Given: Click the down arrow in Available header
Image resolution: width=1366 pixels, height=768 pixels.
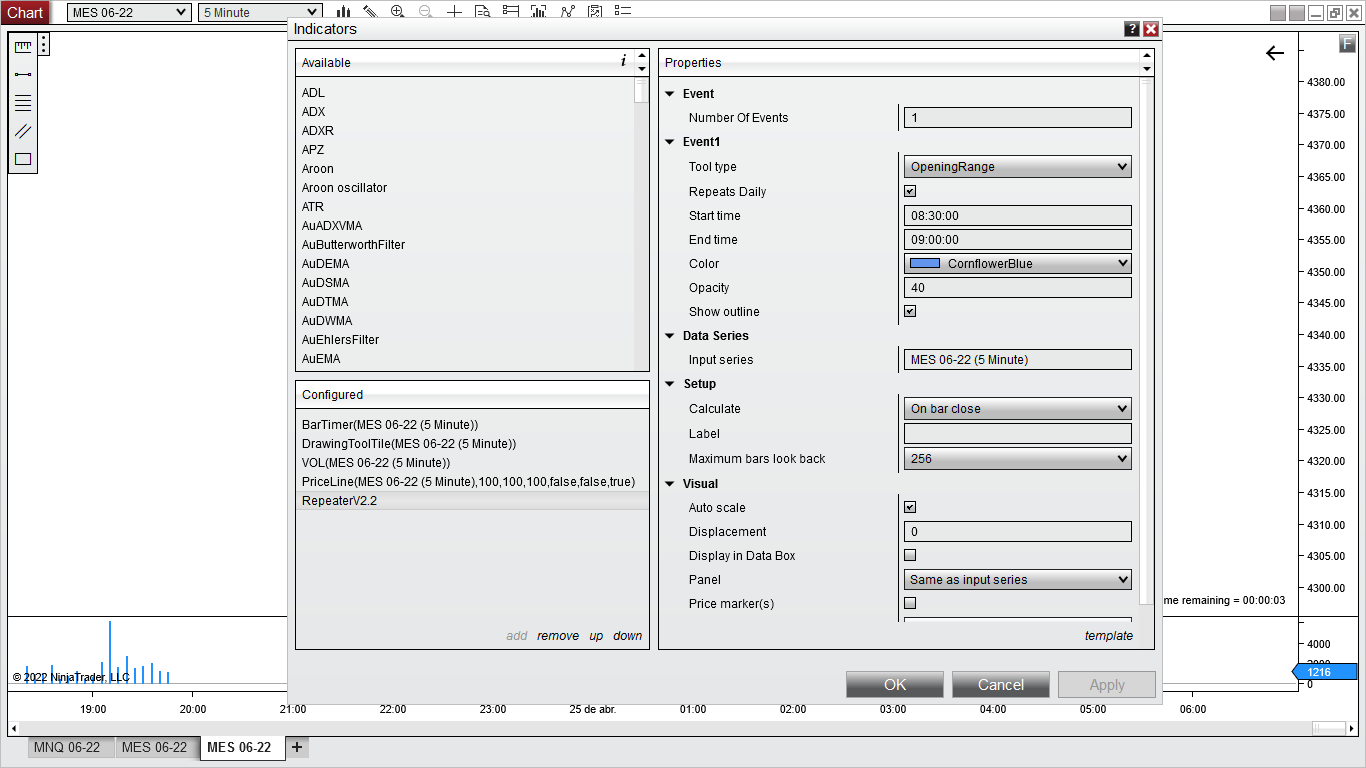Looking at the screenshot, I should pos(642,69).
